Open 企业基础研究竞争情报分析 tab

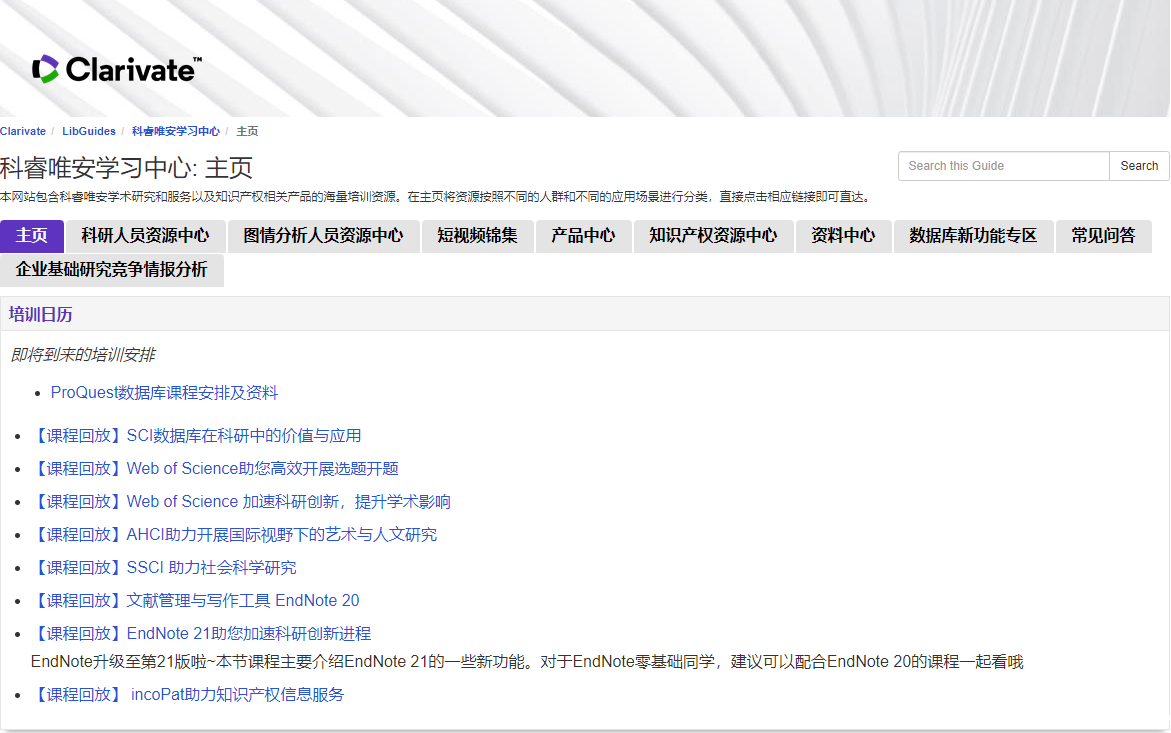(112, 270)
